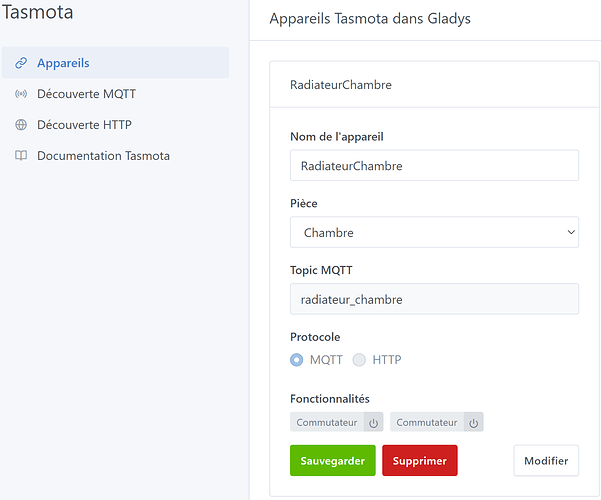Open Découverte MQTT section

(86, 94)
